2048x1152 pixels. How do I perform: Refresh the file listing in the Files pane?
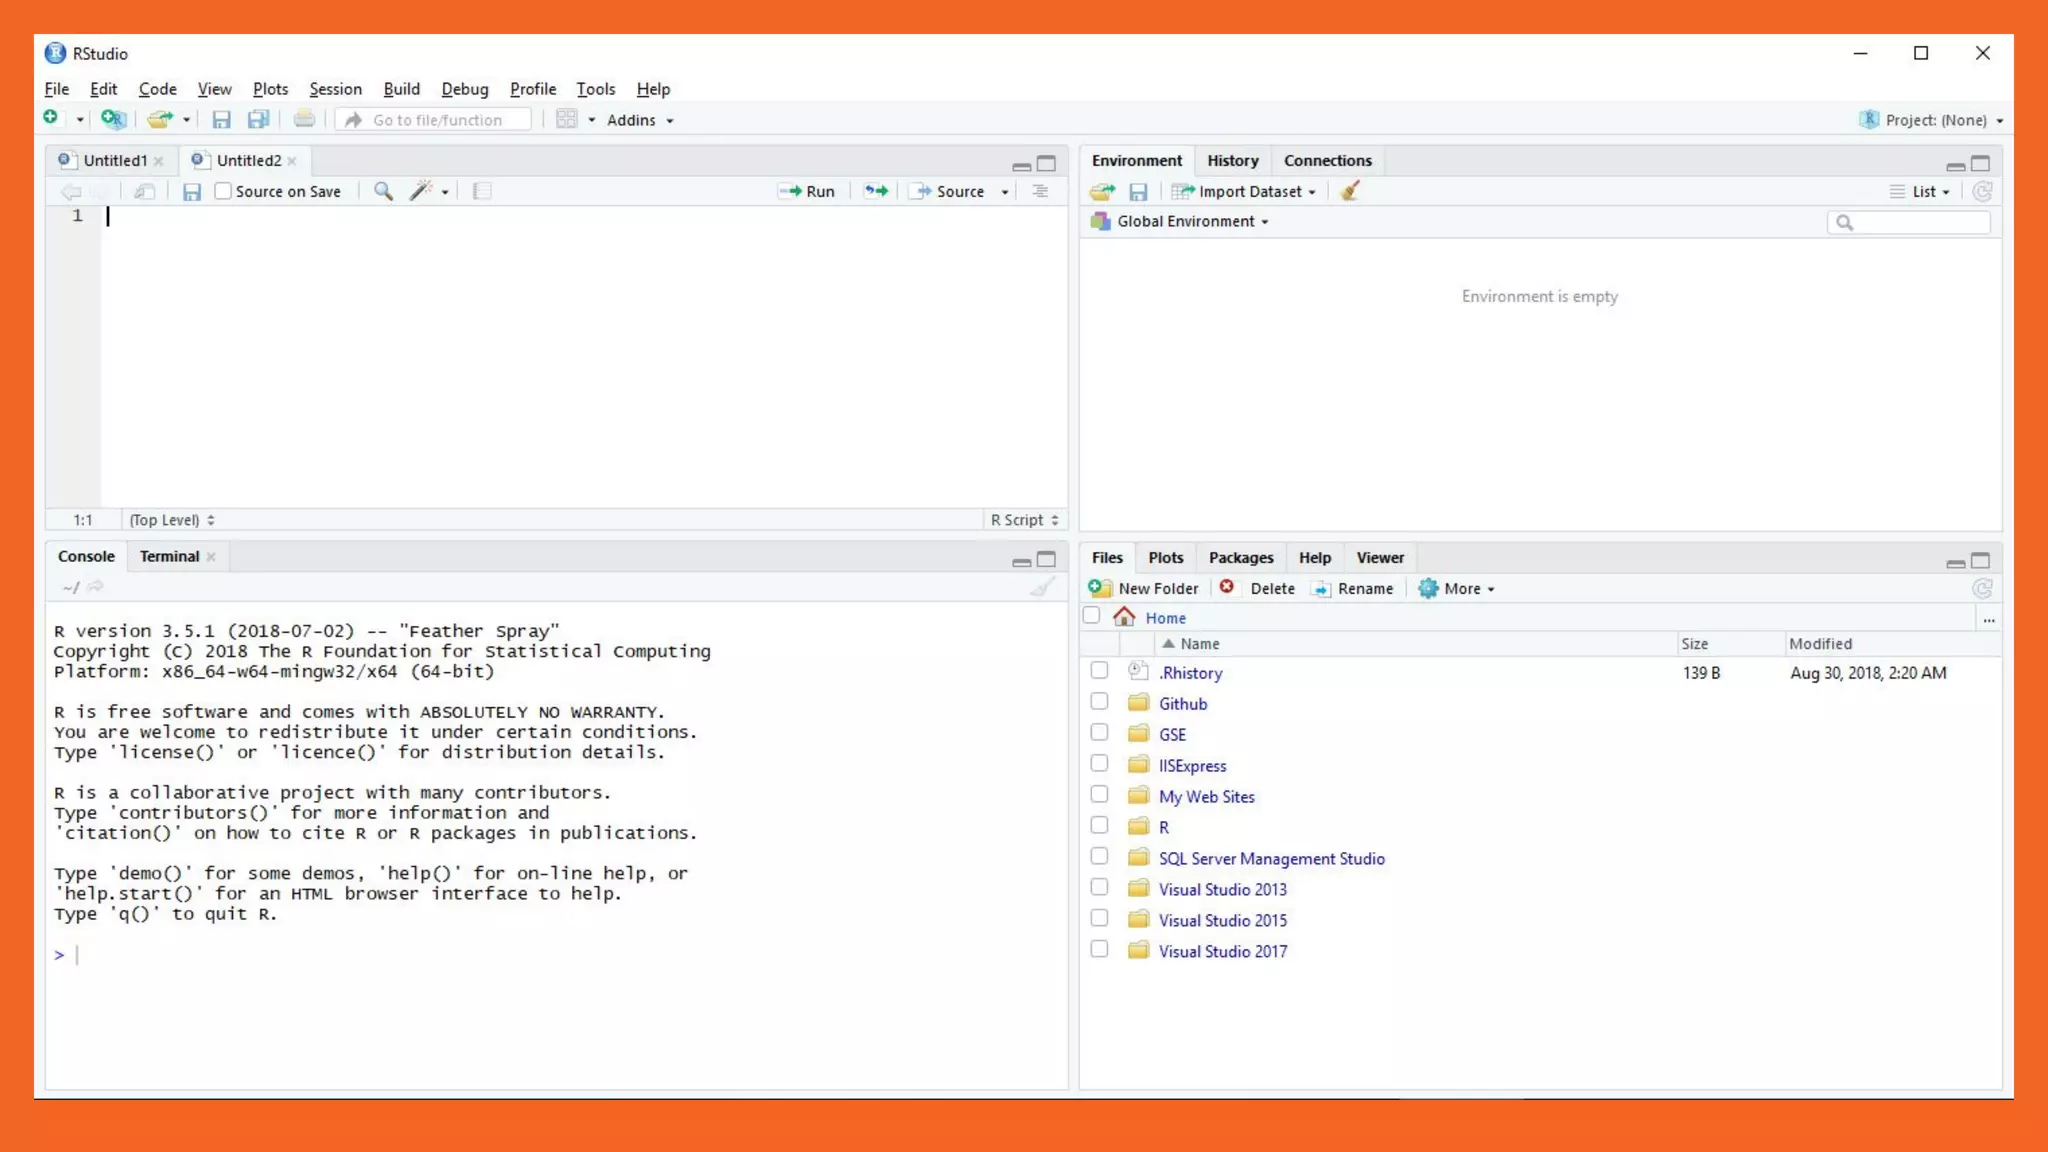click(x=1982, y=589)
